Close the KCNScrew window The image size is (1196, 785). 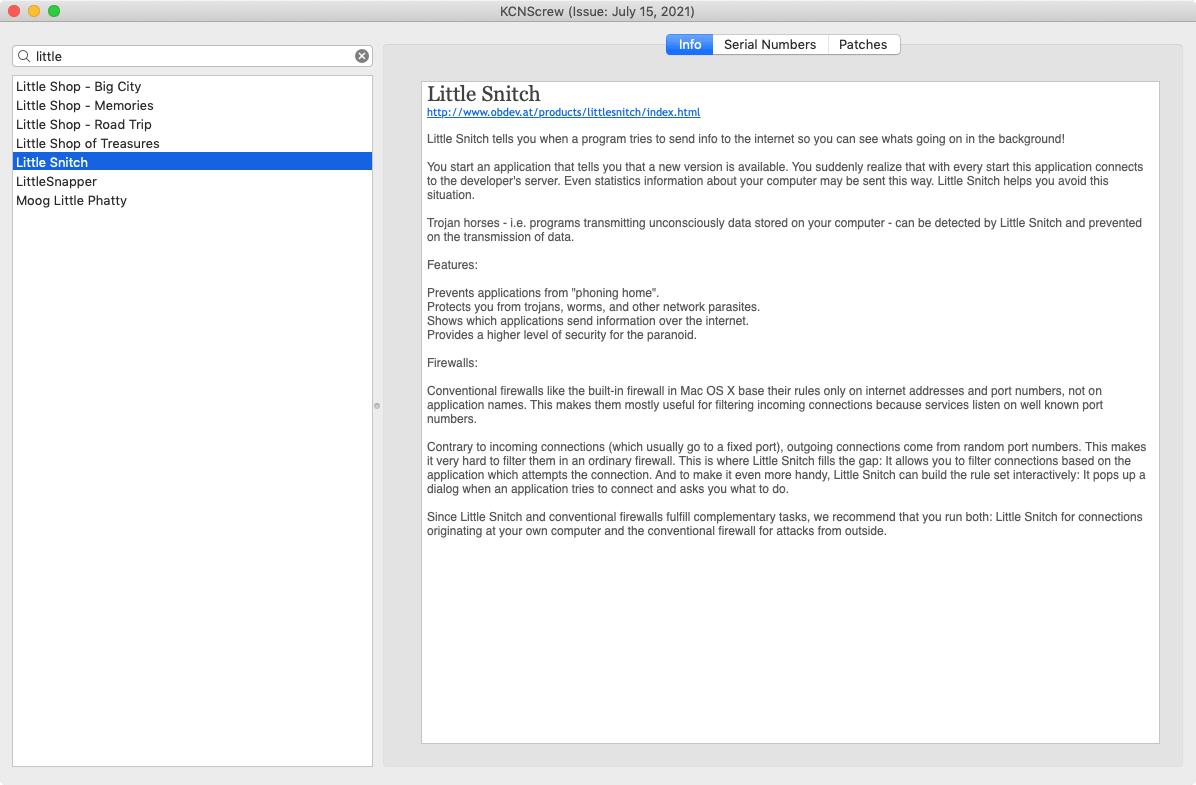pos(14,11)
